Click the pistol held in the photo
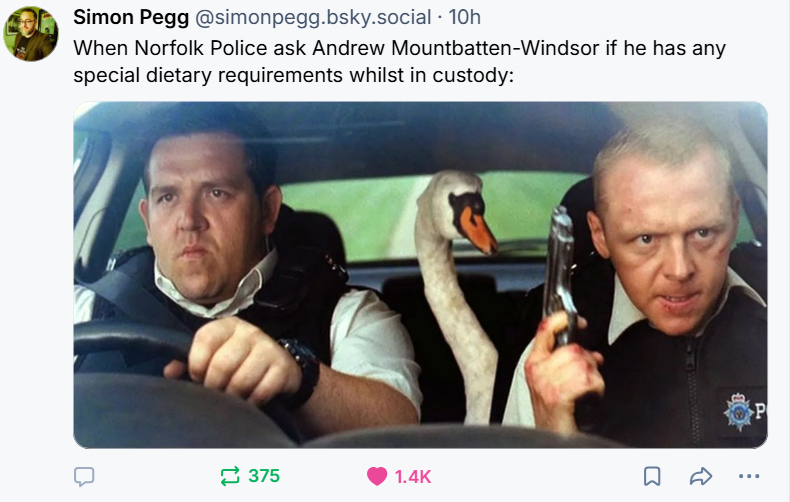This screenshot has height=502, width=790. point(561,276)
